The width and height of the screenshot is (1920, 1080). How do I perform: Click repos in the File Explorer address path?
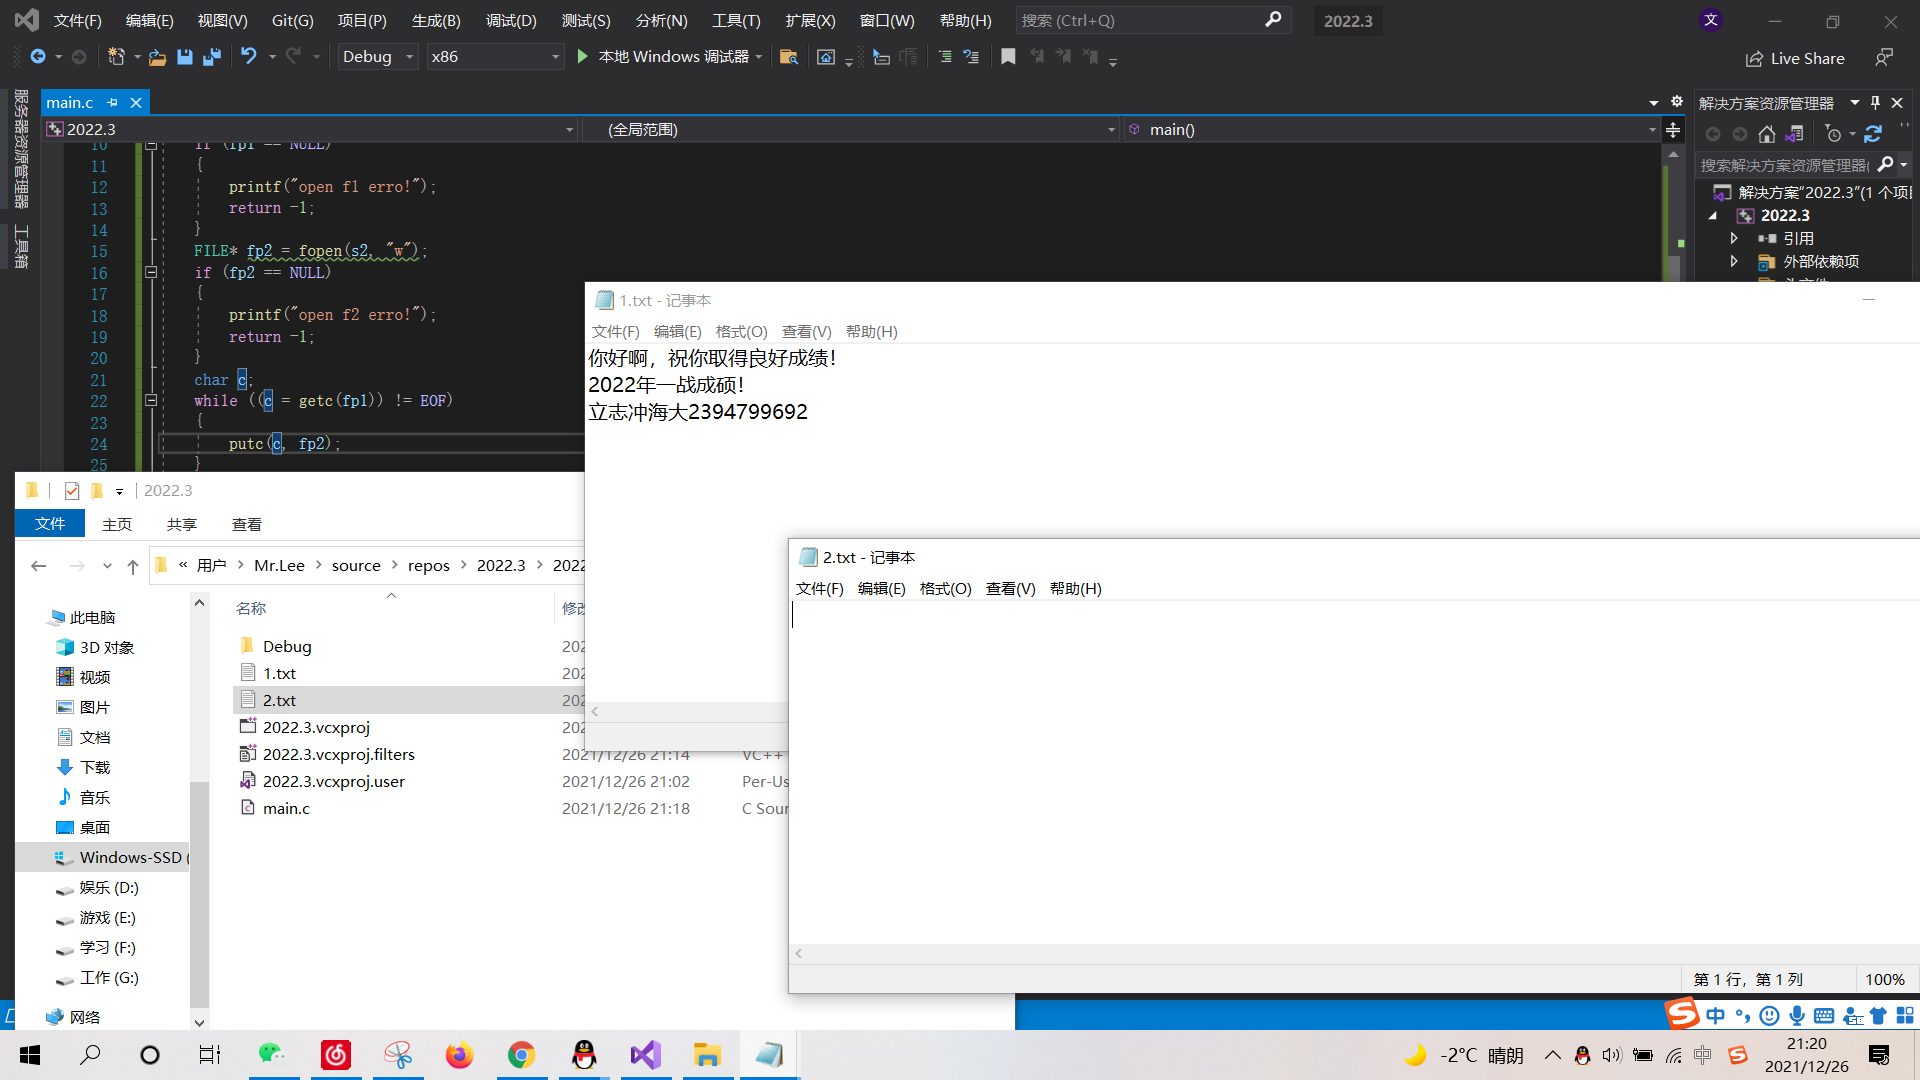pos(428,565)
